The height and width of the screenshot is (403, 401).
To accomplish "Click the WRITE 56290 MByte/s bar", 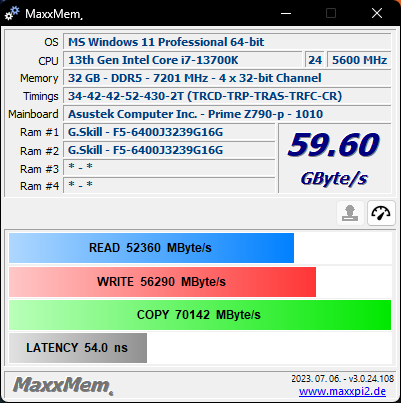I will [162, 282].
